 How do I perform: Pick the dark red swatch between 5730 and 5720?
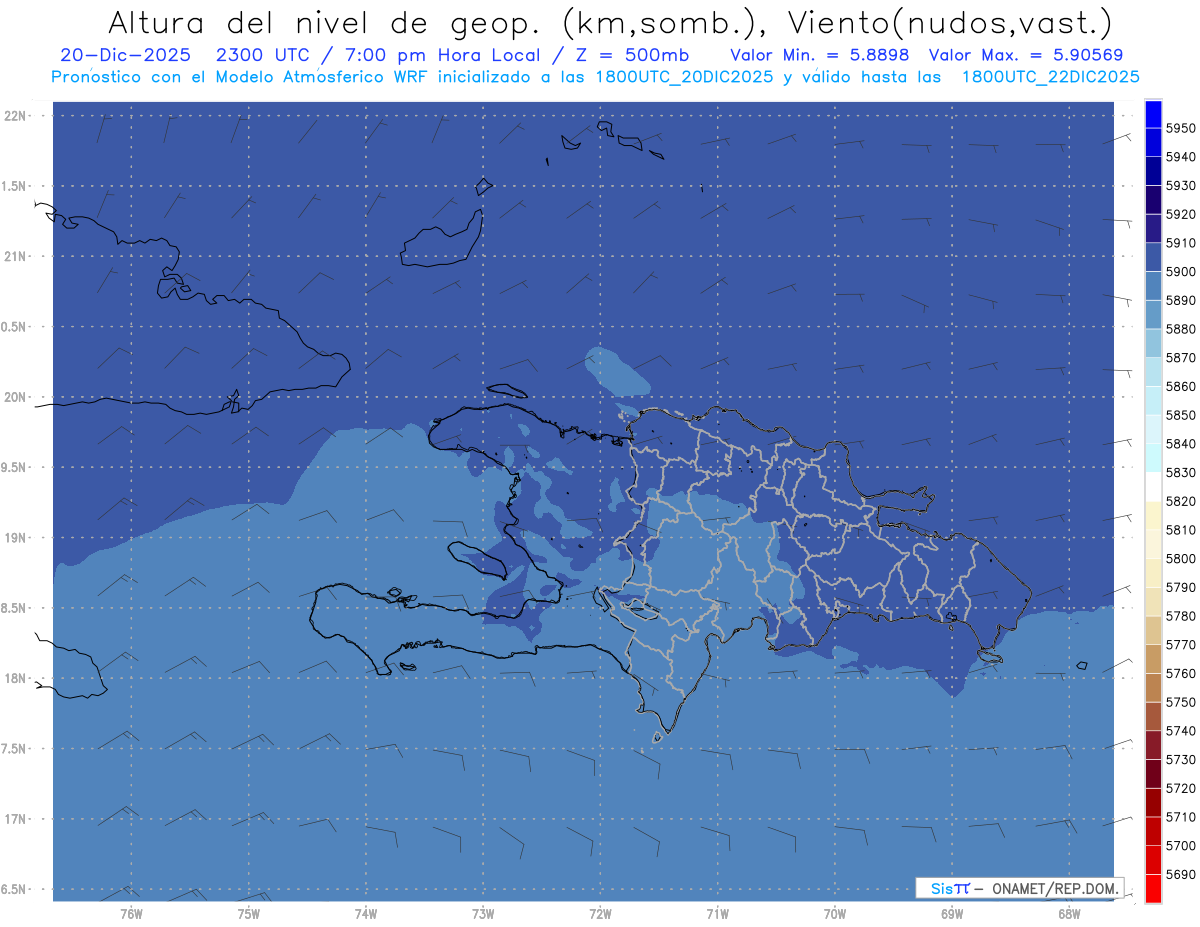1153,773
